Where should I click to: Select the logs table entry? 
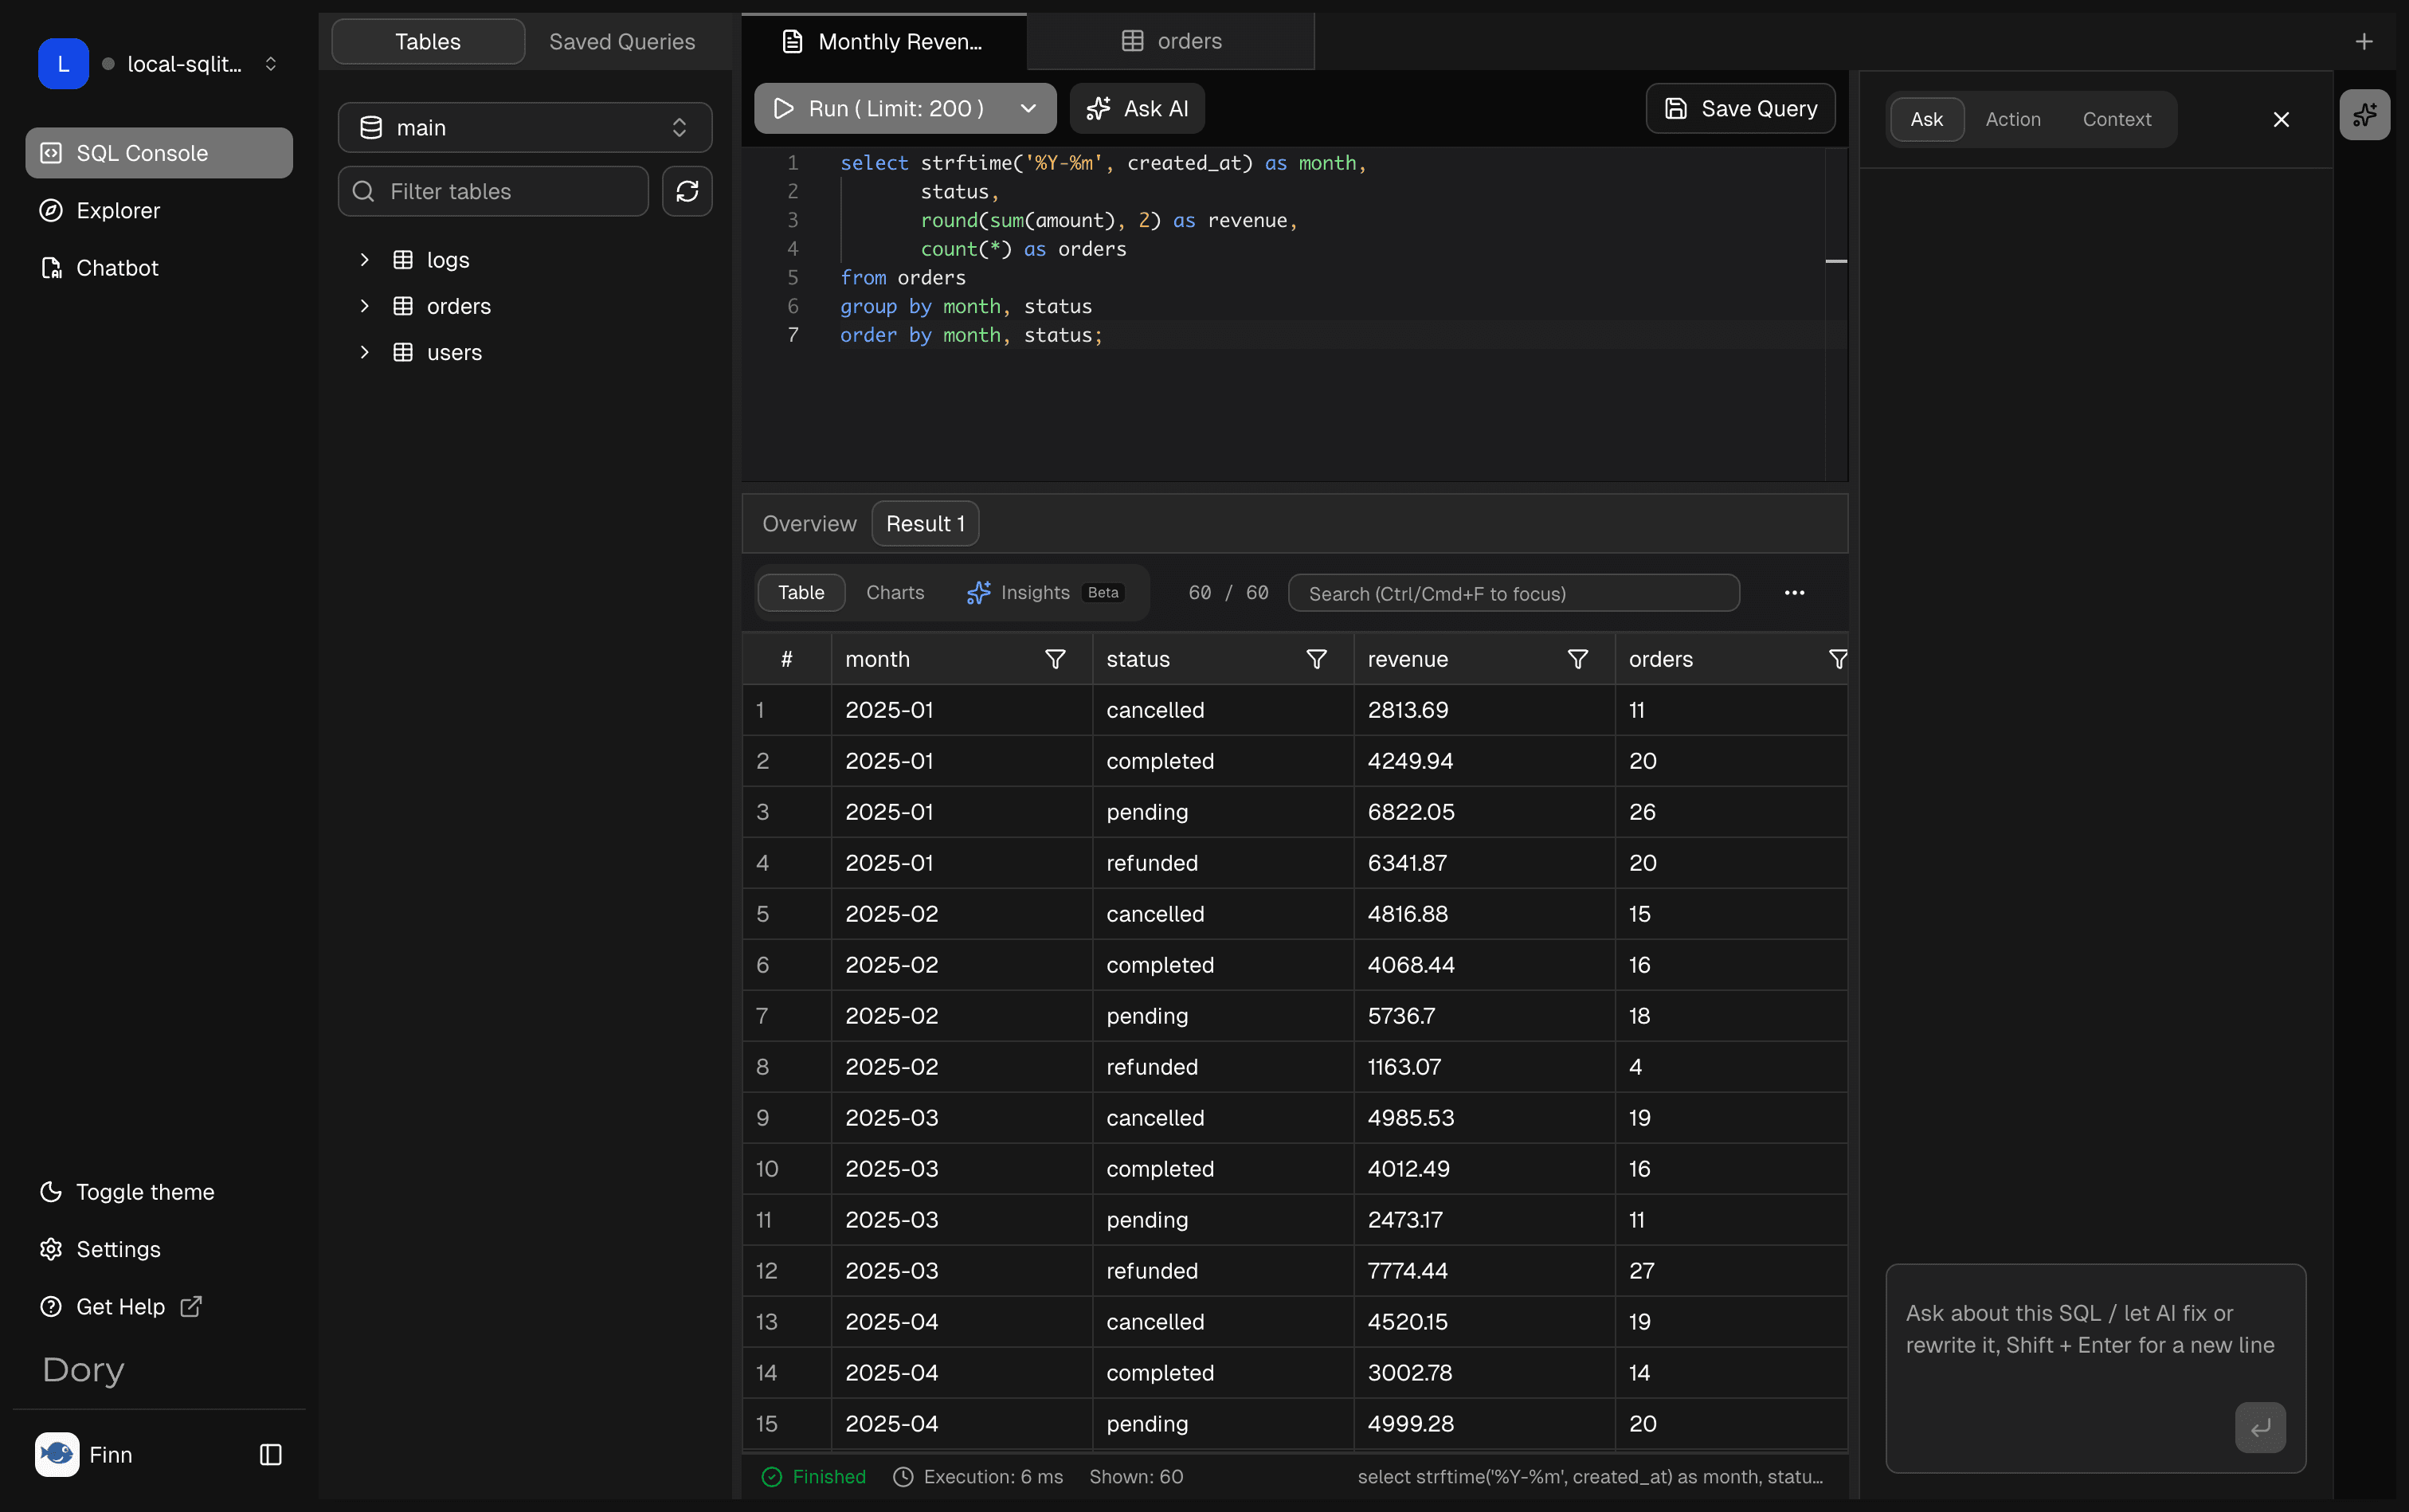coord(447,260)
